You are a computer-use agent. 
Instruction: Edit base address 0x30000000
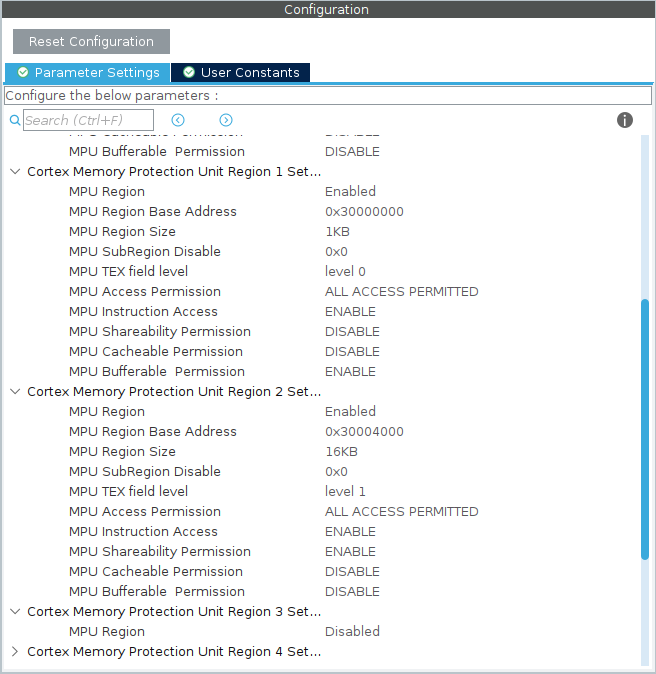(x=364, y=211)
